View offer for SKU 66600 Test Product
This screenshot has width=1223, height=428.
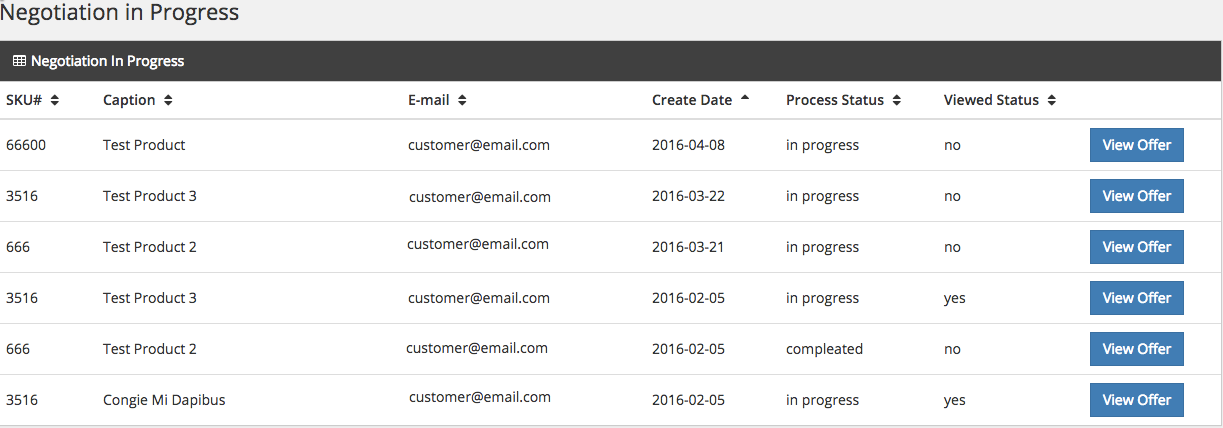point(1136,145)
